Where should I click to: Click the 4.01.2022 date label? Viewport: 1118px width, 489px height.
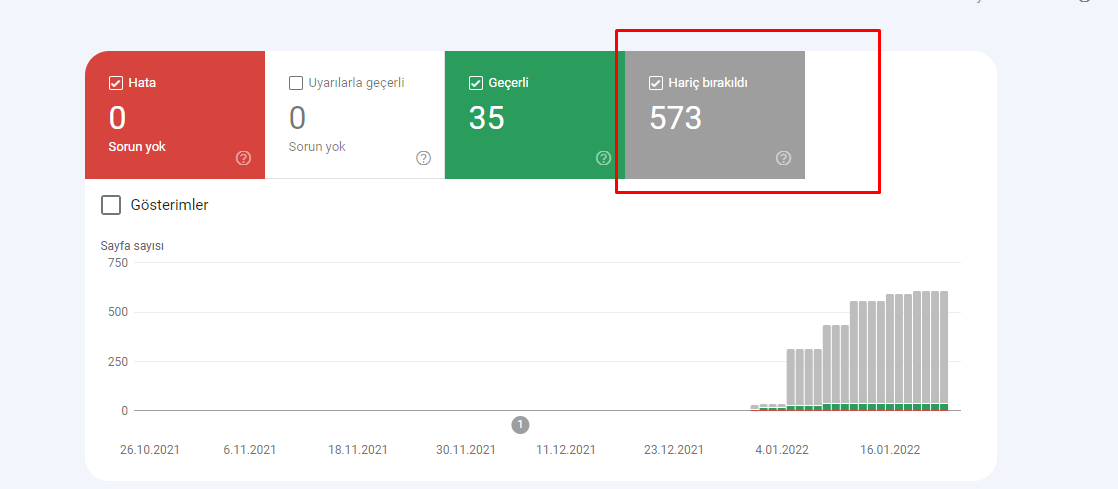782,450
